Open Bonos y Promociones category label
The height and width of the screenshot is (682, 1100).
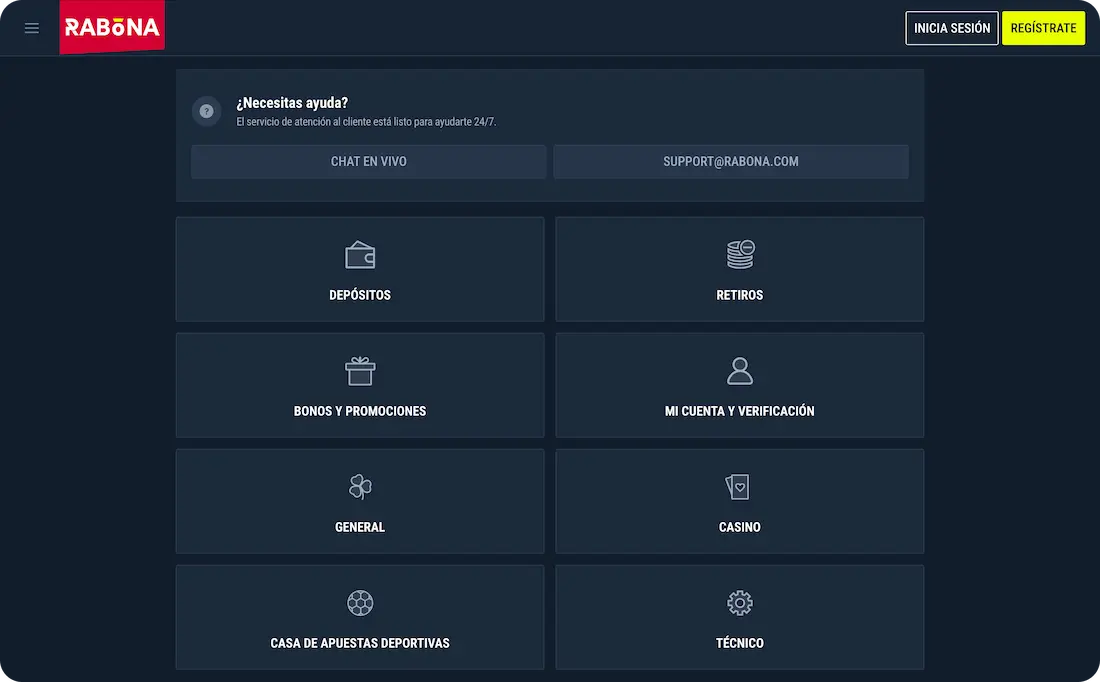[x=360, y=412]
